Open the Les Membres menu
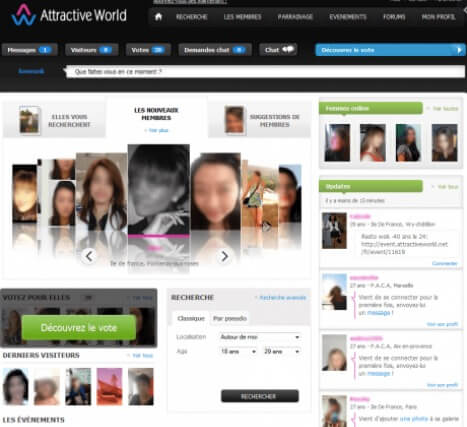Screen dimensions: 467x427 click(242, 17)
